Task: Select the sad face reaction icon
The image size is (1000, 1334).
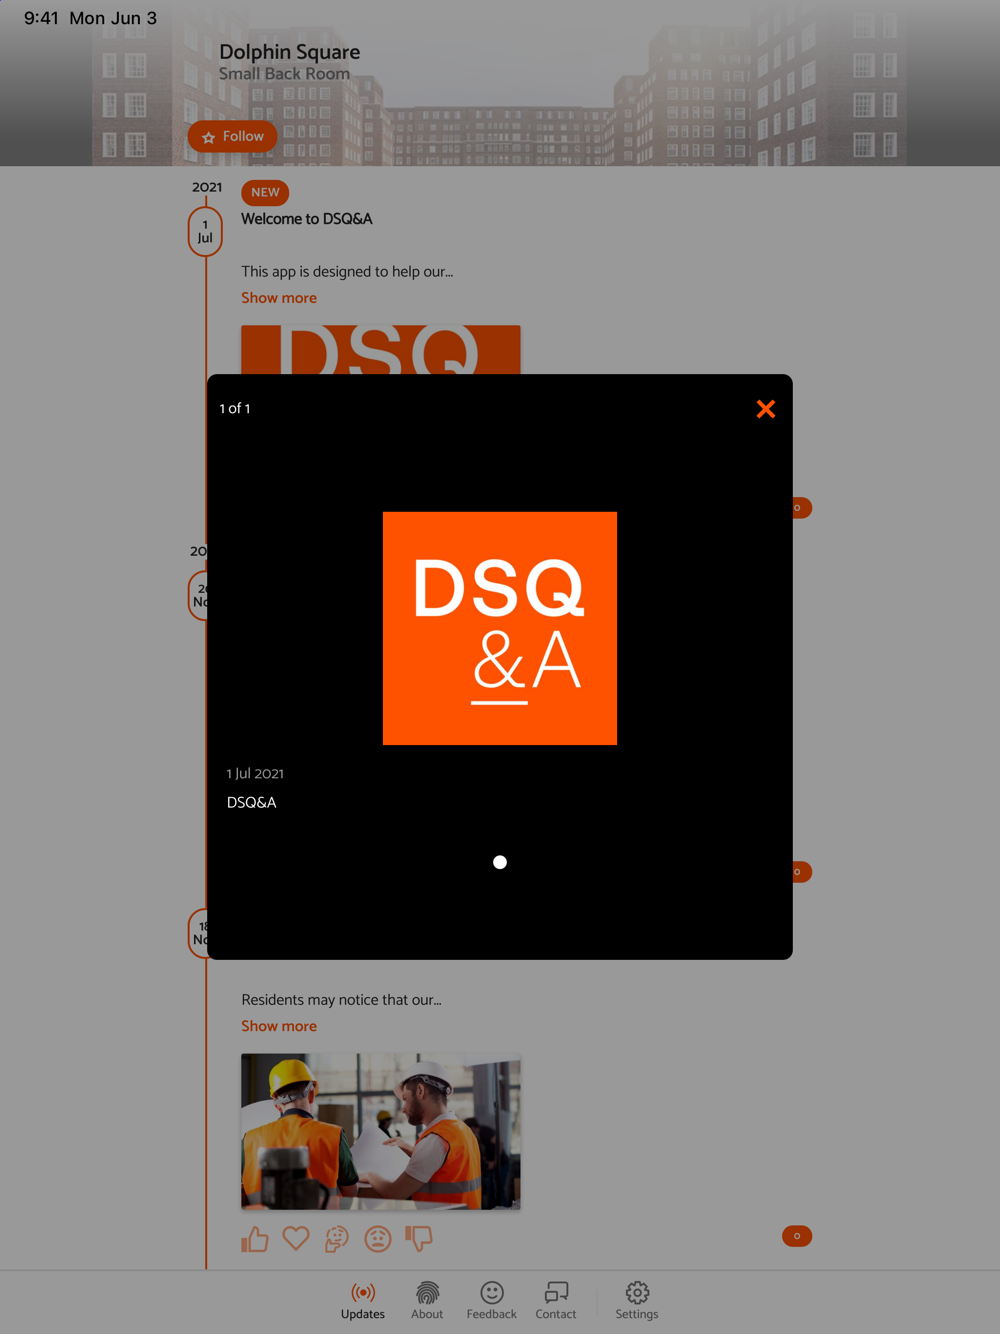Action: tap(378, 1239)
